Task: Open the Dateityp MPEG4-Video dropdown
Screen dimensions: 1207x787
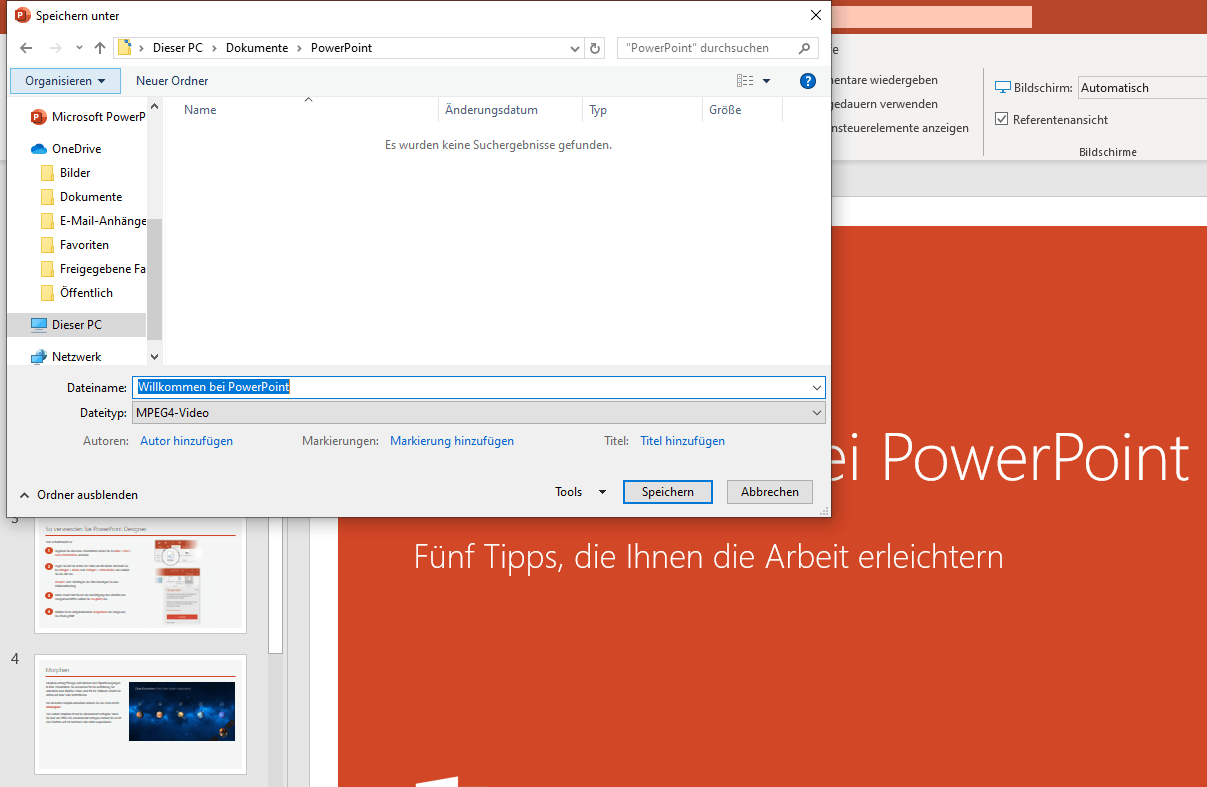Action: click(x=479, y=413)
